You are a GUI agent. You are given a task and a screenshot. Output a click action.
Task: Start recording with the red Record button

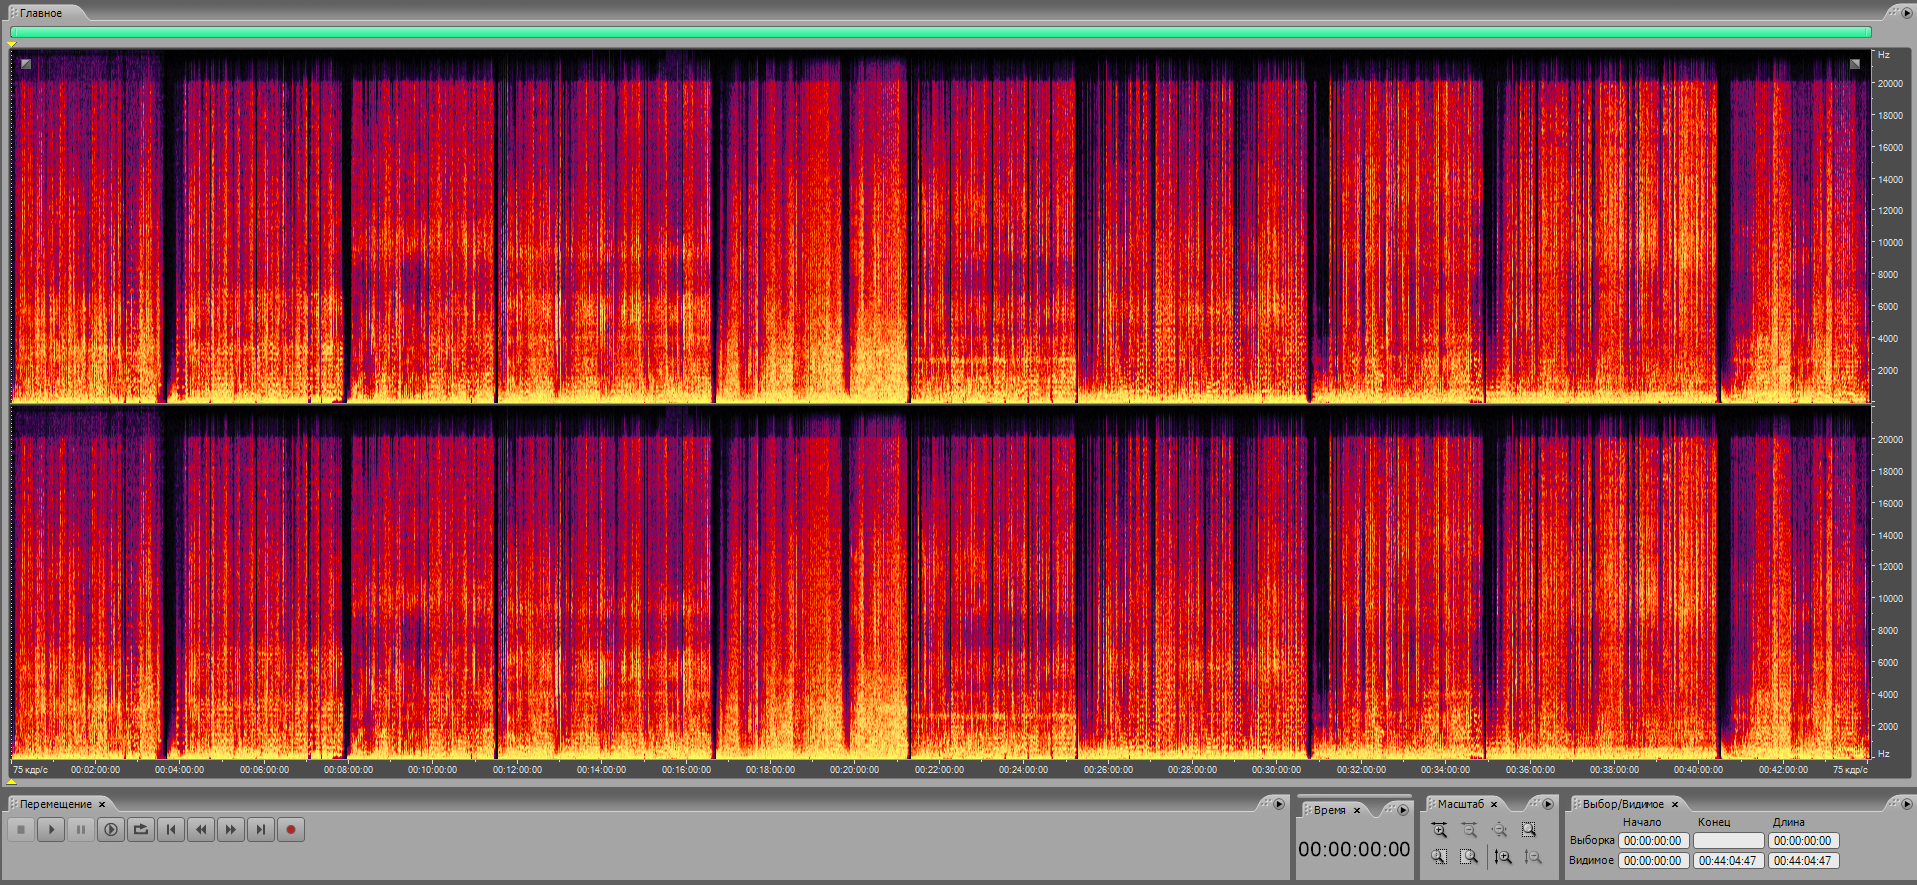coord(291,829)
